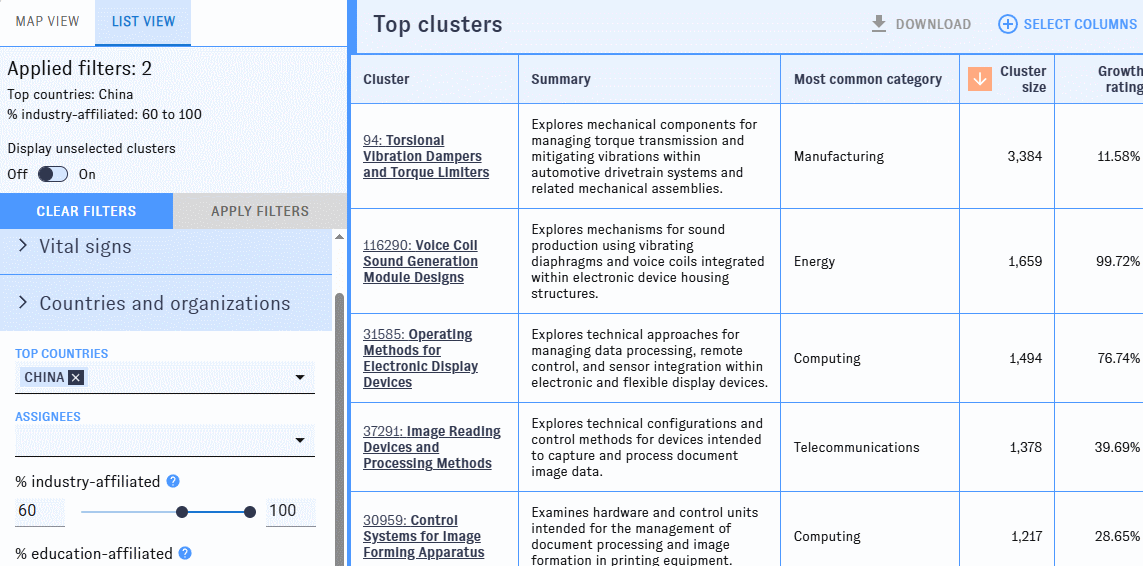Click the growth rating 76.74%
Image resolution: width=1143 pixels, height=566 pixels.
point(1117,358)
